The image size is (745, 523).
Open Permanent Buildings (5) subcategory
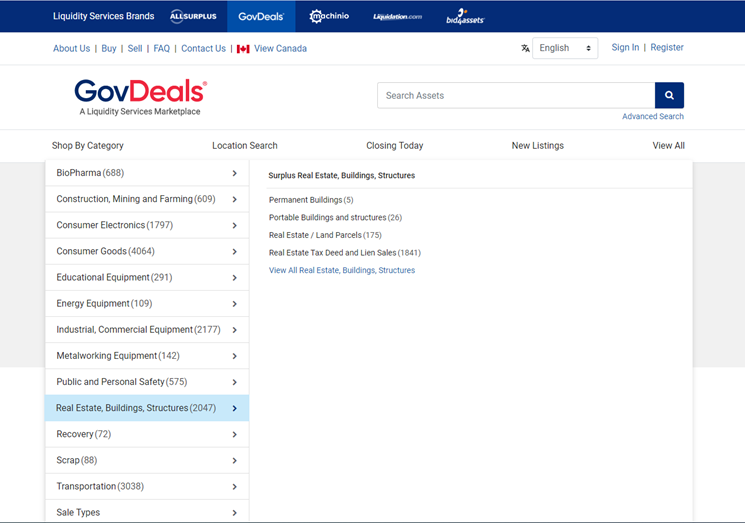point(311,200)
